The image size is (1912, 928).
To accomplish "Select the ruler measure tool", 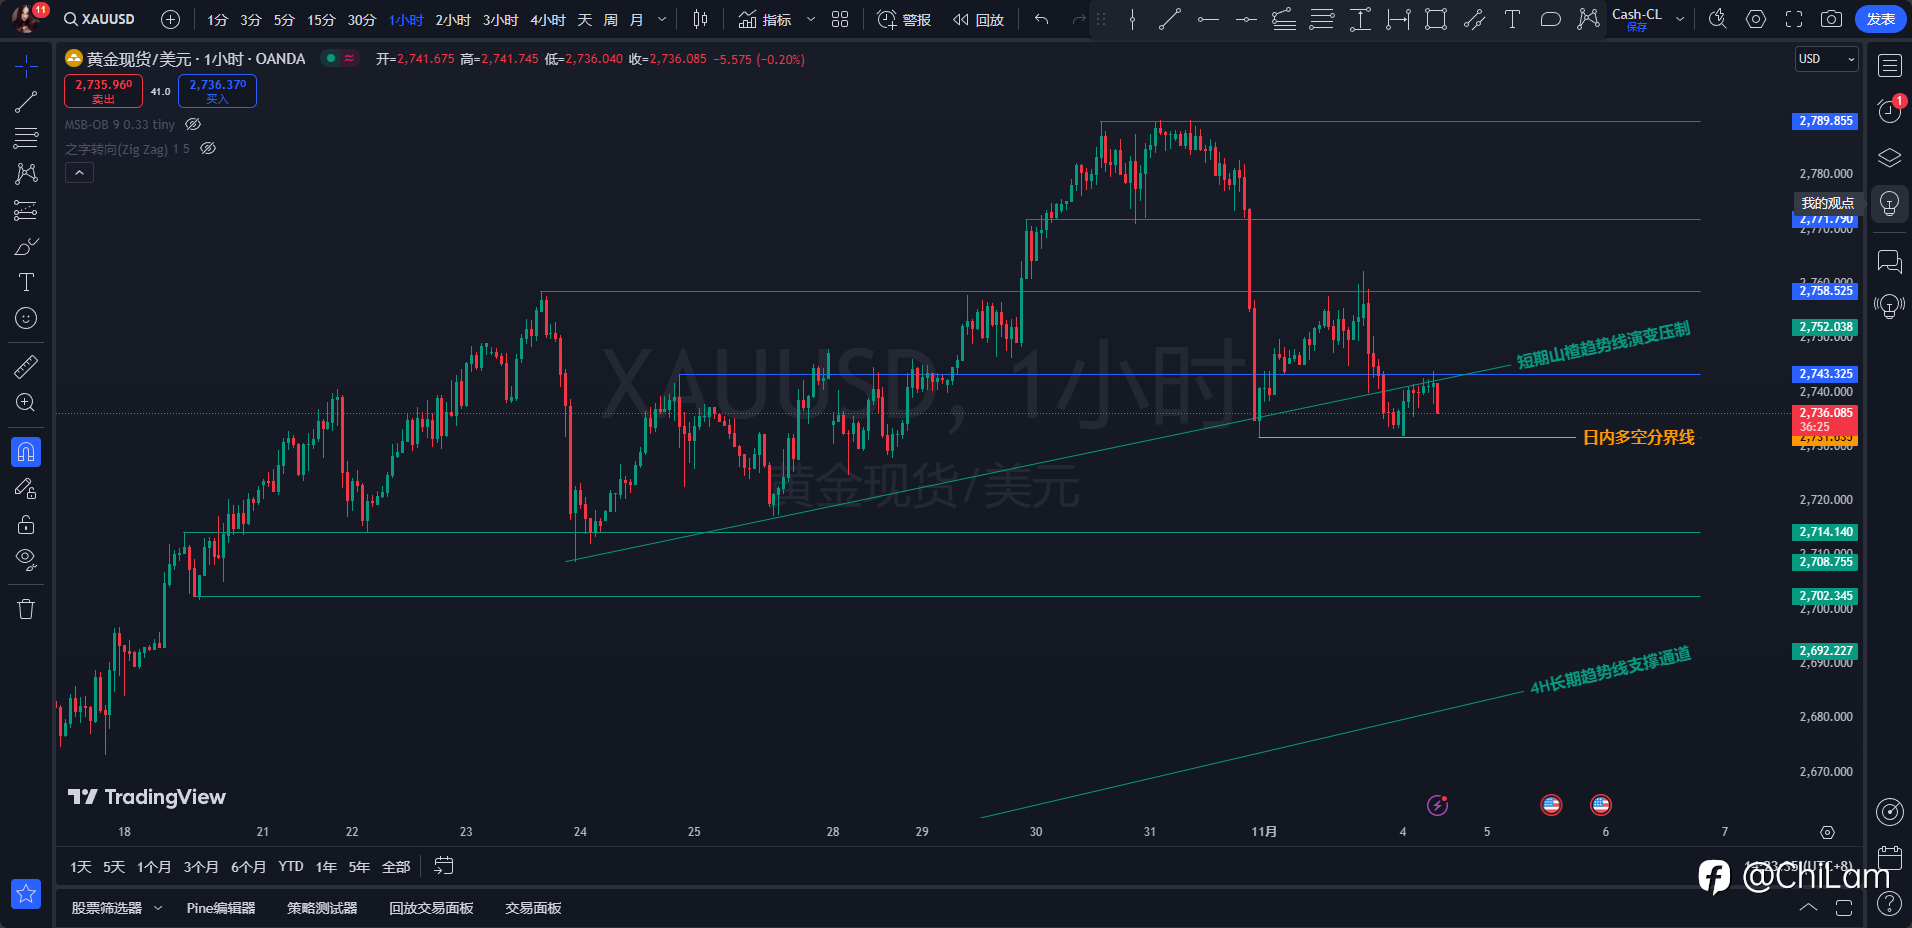I will (x=26, y=367).
